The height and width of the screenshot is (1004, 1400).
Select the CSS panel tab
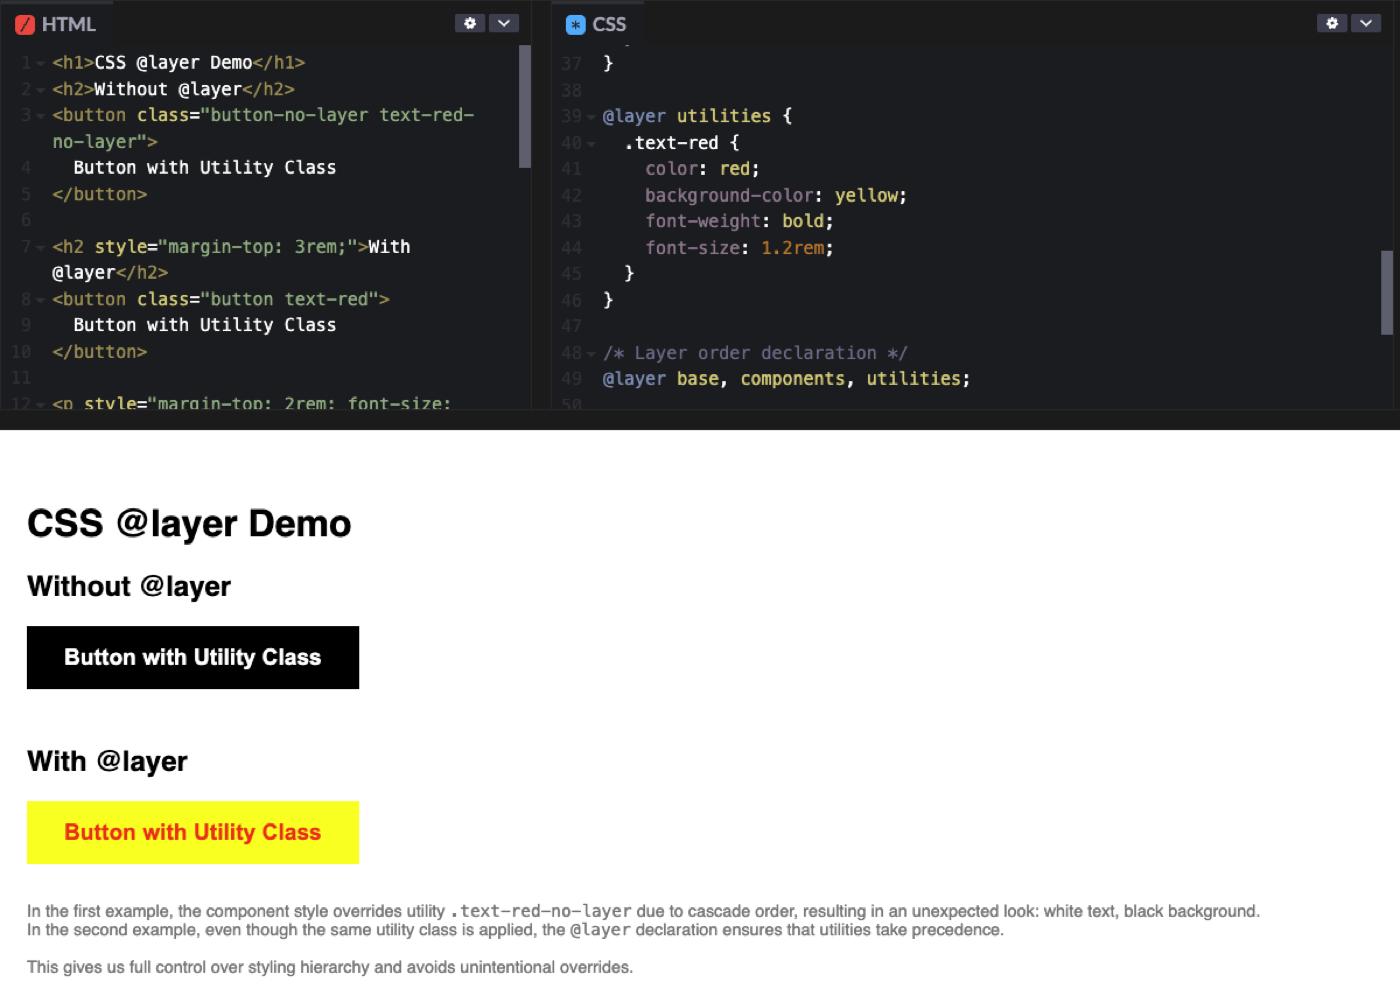[596, 24]
